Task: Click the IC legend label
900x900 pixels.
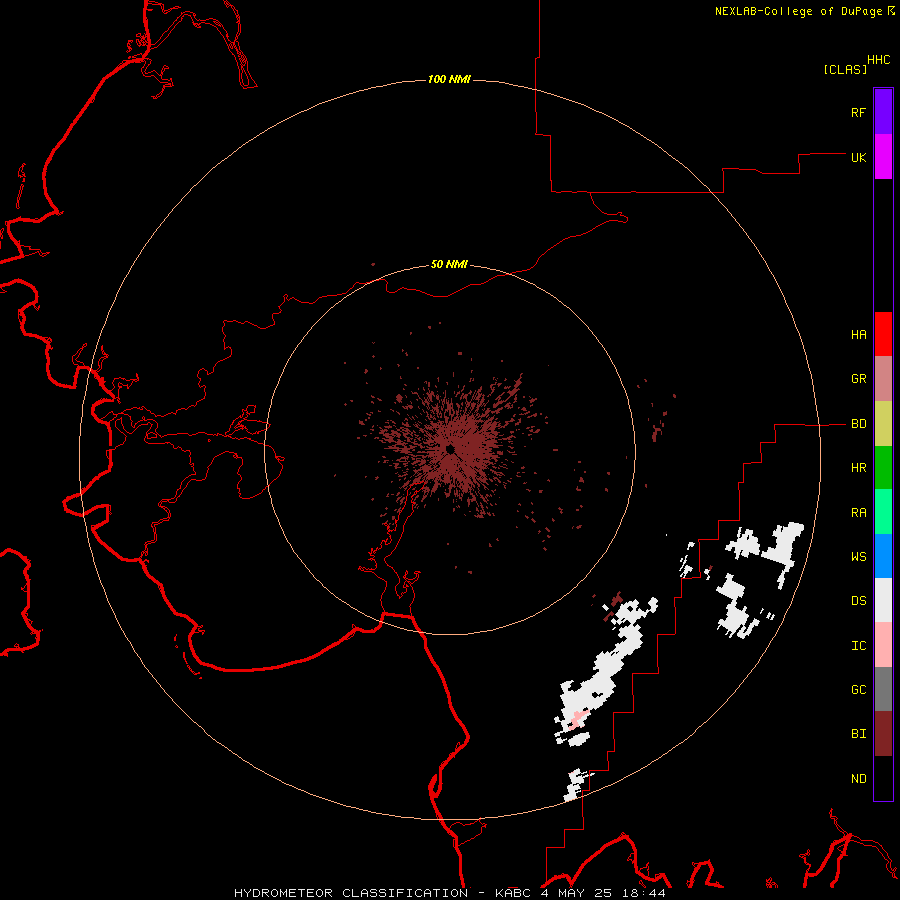Action: click(x=858, y=646)
